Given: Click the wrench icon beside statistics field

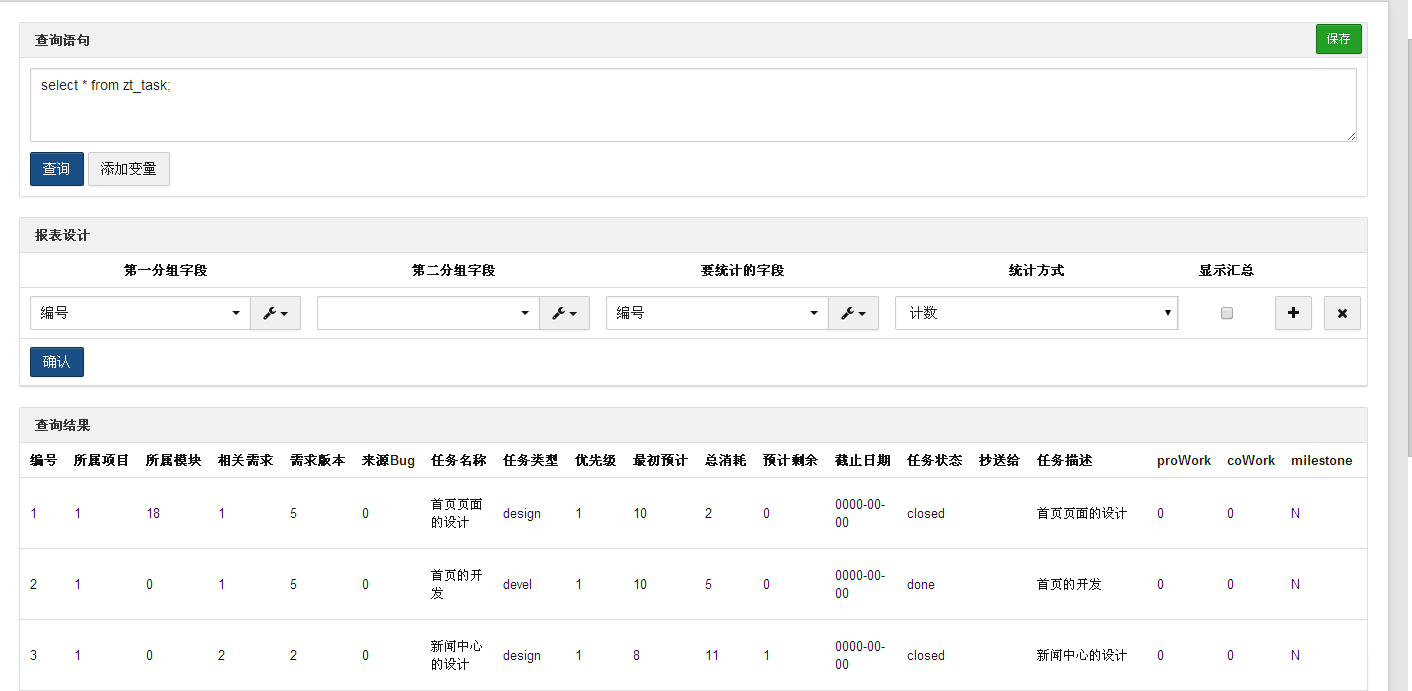Looking at the screenshot, I should 853,313.
